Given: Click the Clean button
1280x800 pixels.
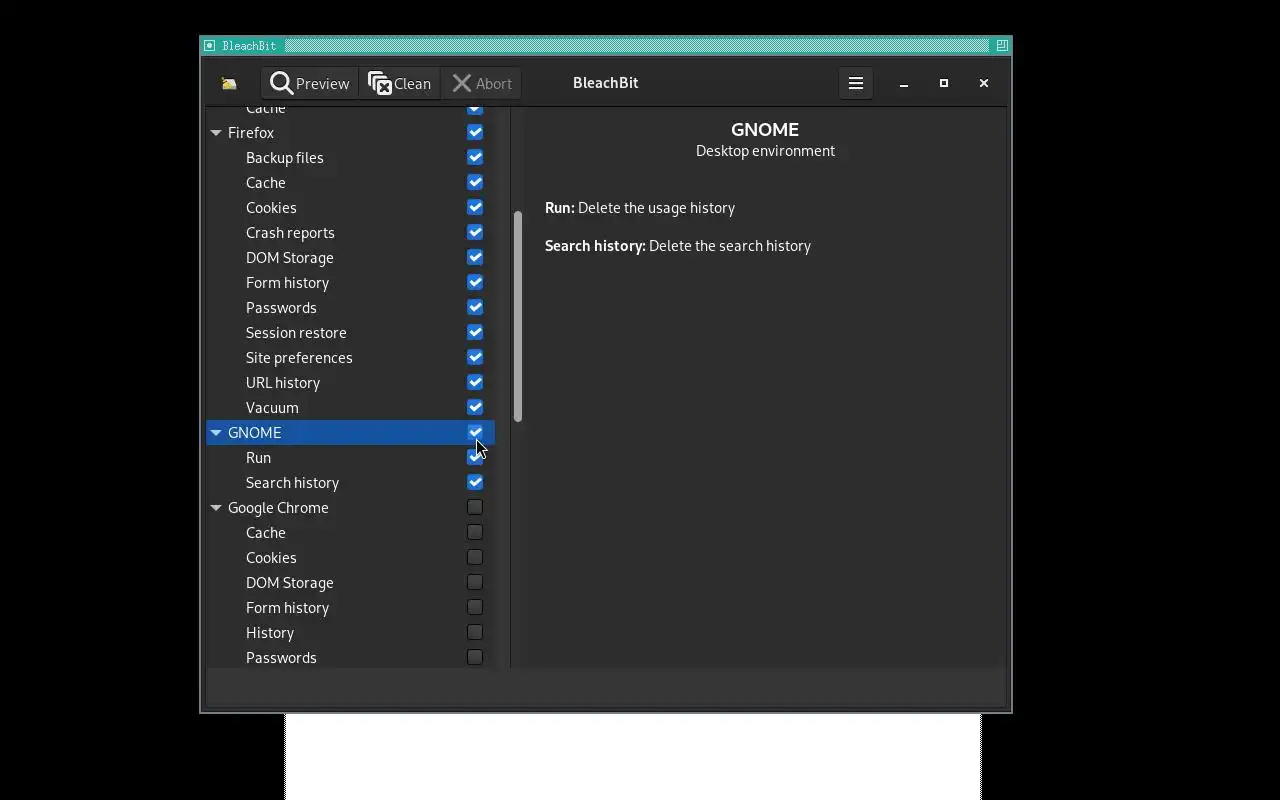Looking at the screenshot, I should point(400,83).
